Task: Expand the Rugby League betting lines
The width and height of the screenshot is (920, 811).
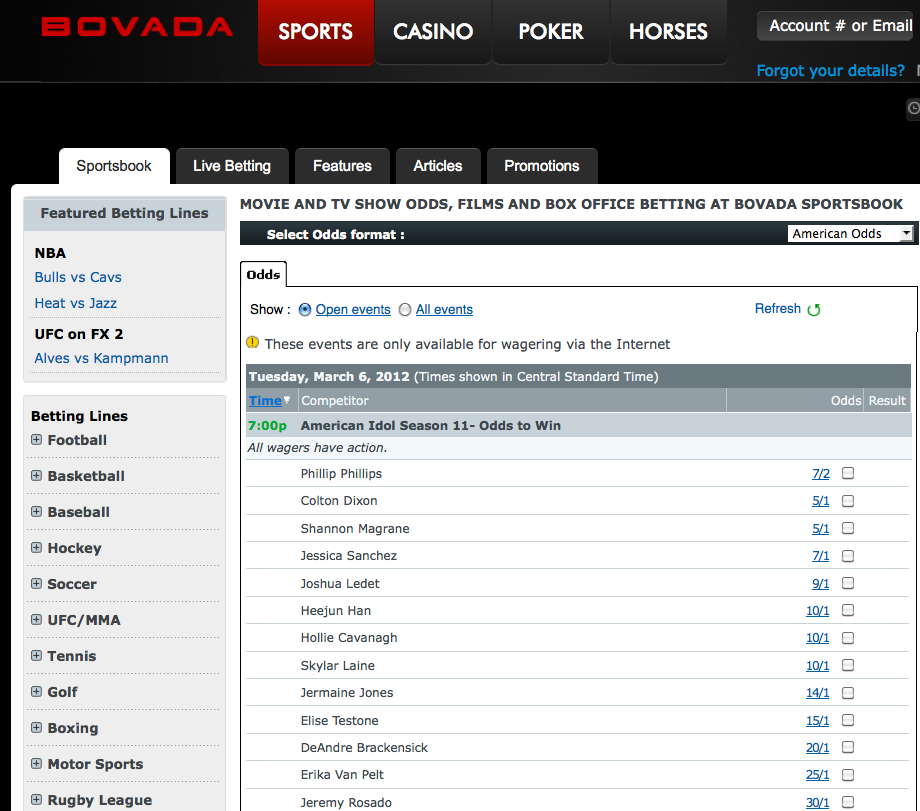Action: tap(36, 799)
